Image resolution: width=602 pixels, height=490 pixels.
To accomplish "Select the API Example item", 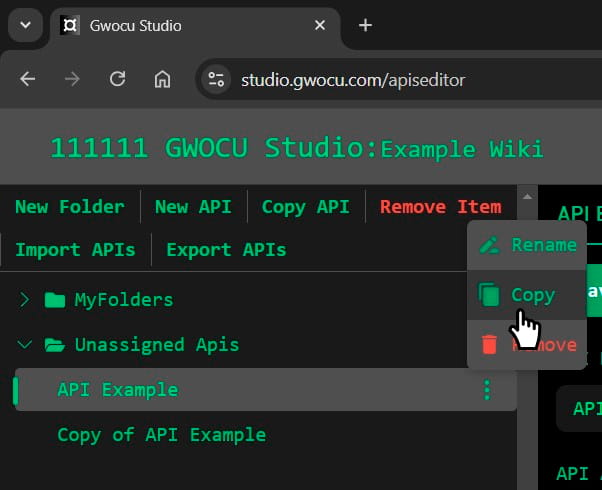I will tap(265, 389).
